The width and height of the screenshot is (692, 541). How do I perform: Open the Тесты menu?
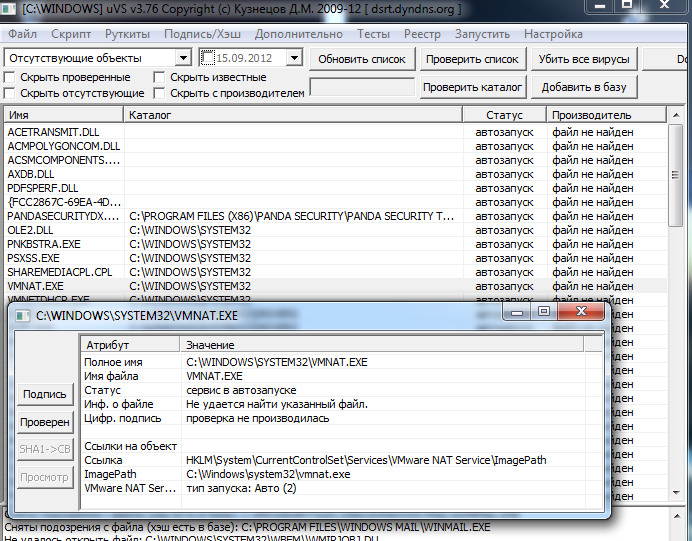tap(373, 34)
